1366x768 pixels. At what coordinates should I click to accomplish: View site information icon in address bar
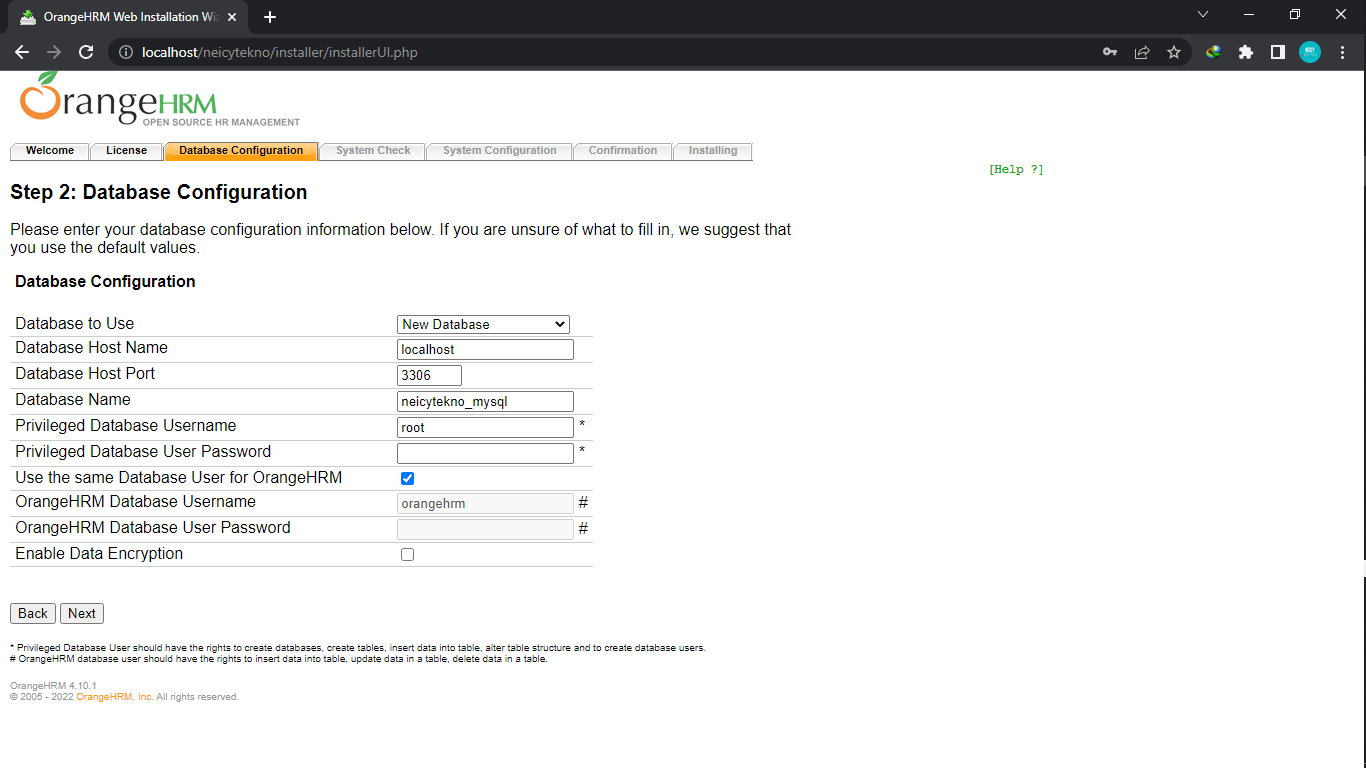click(x=126, y=52)
